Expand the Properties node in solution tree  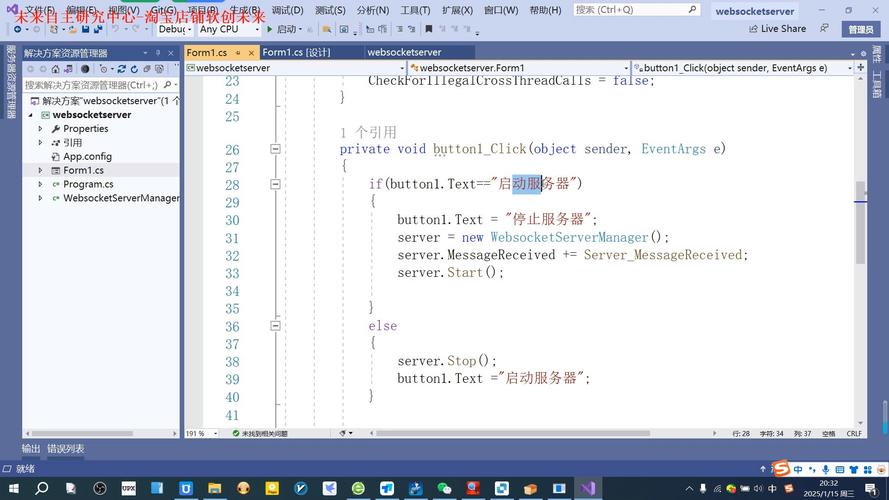pyautogui.click(x=41, y=129)
